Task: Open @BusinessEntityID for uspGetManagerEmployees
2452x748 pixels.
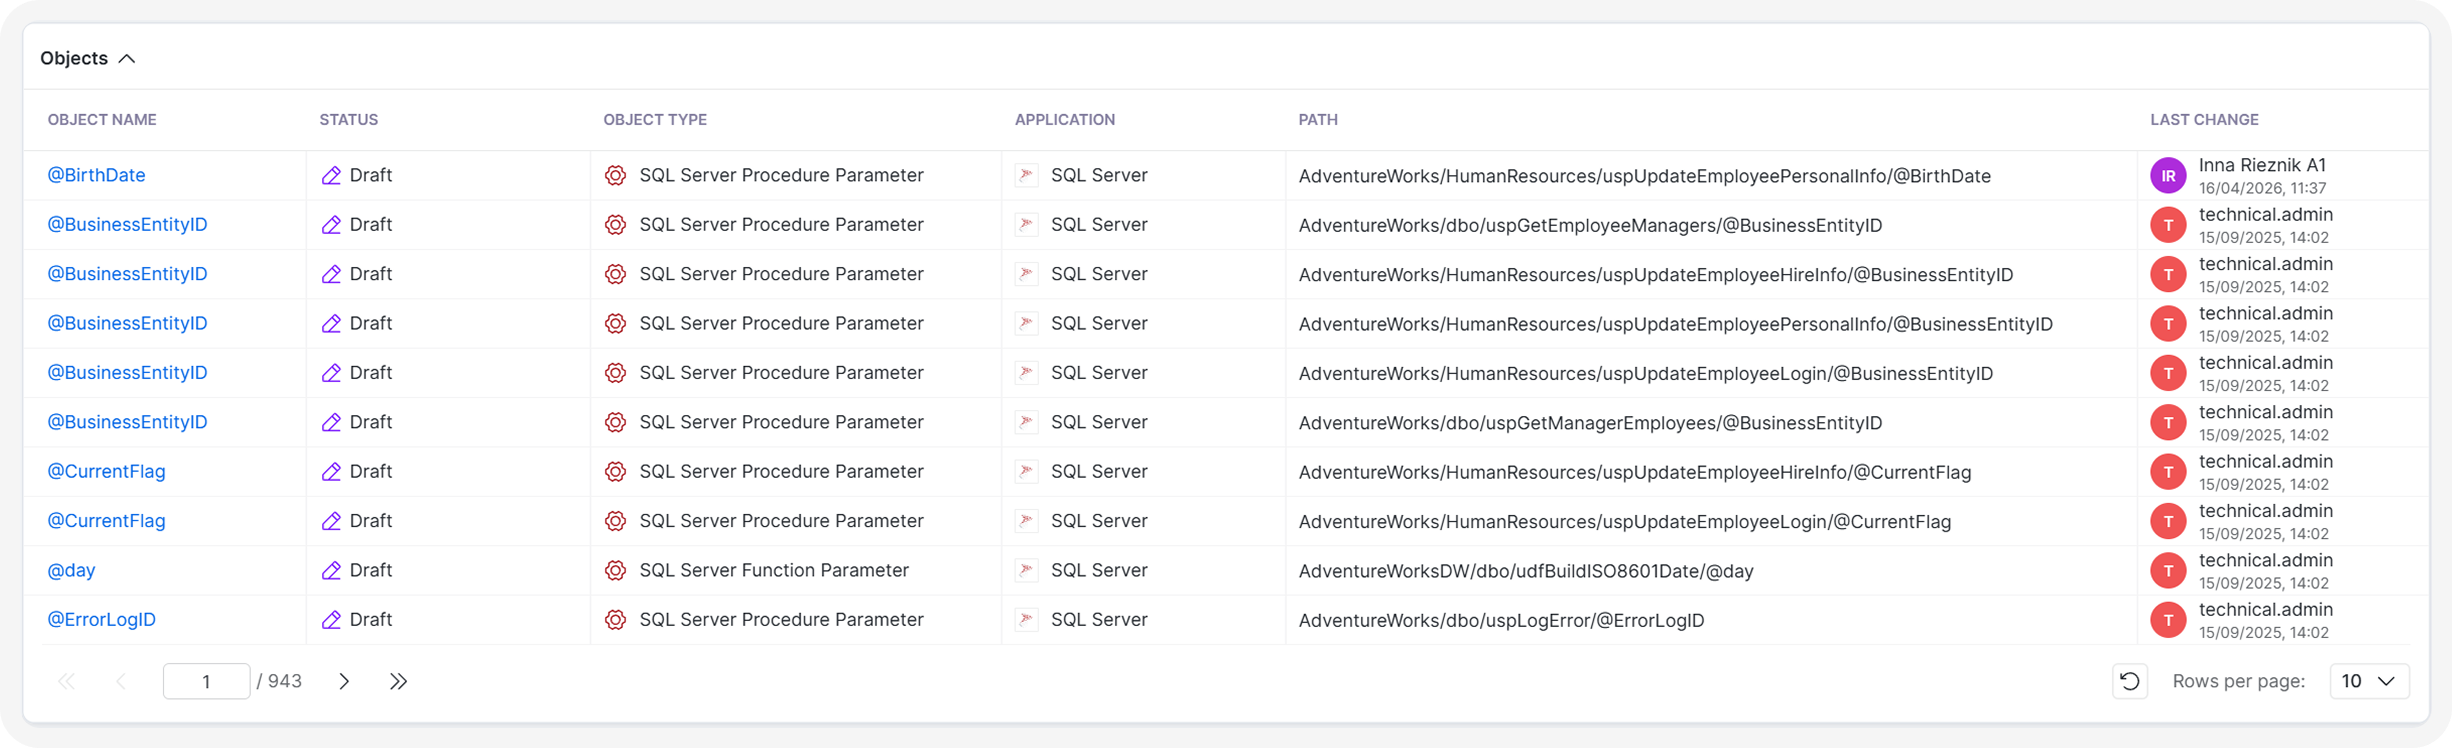Action: [127, 422]
